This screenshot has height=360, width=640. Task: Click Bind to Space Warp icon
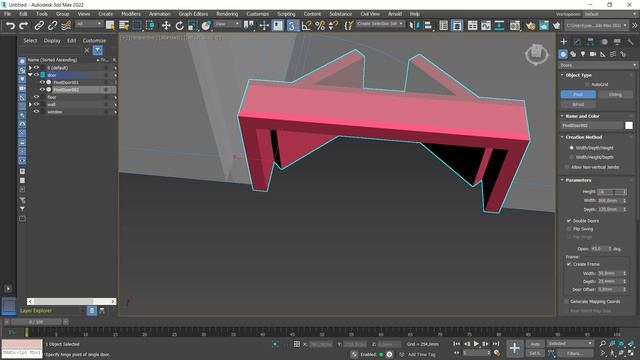tap(66, 26)
